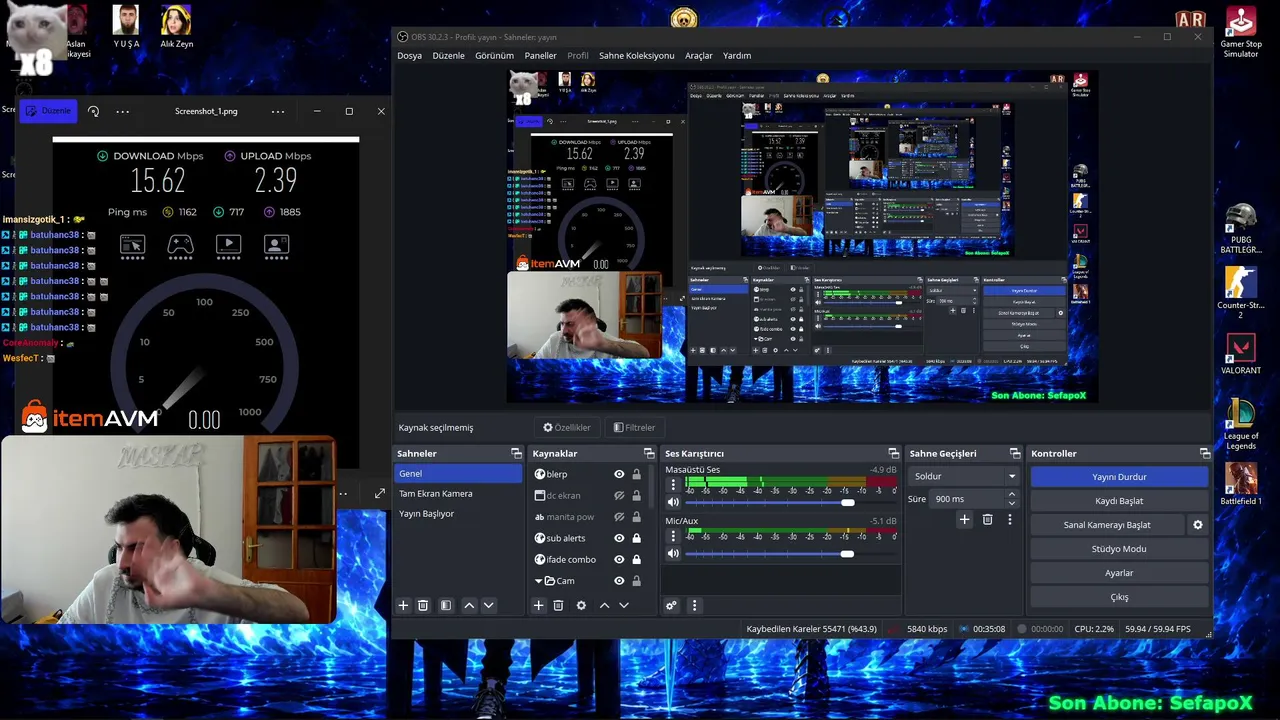Open Battlefield 1 desktop shortcut
Screen dimensions: 1280x720
click(1241, 485)
